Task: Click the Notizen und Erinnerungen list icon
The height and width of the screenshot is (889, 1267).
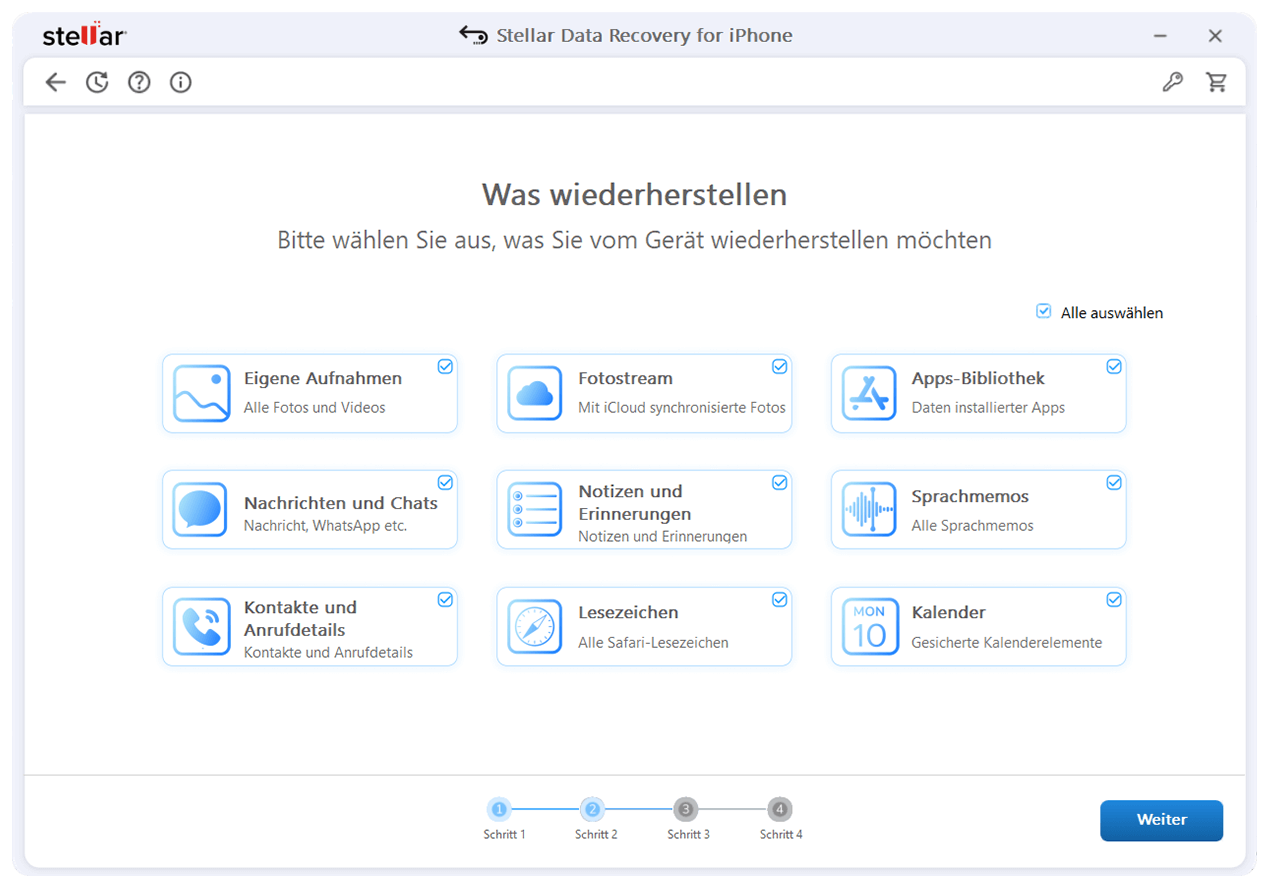Action: tap(535, 509)
